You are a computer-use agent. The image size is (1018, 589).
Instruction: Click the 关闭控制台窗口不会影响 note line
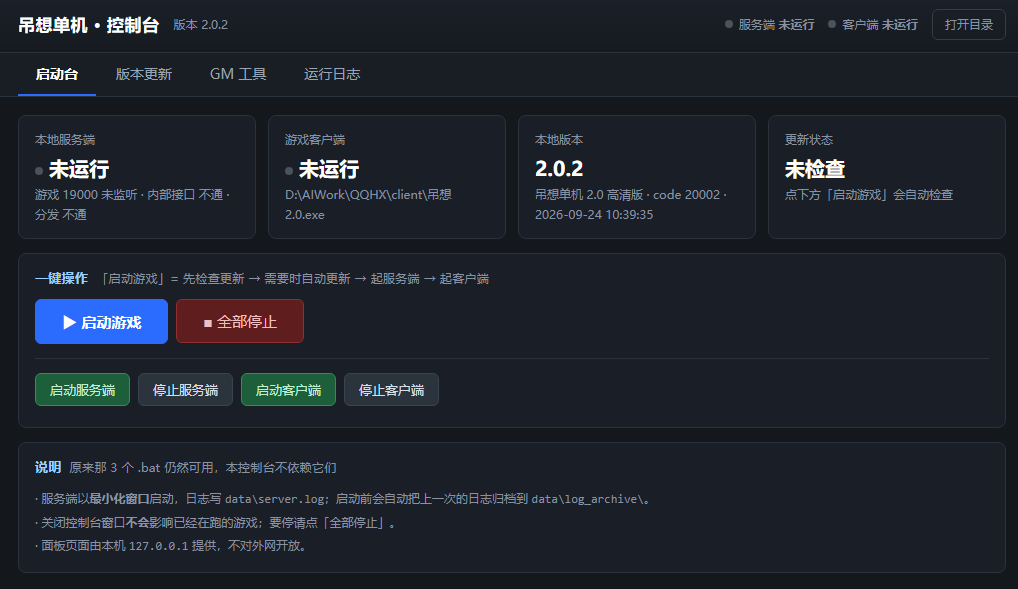[215, 522]
